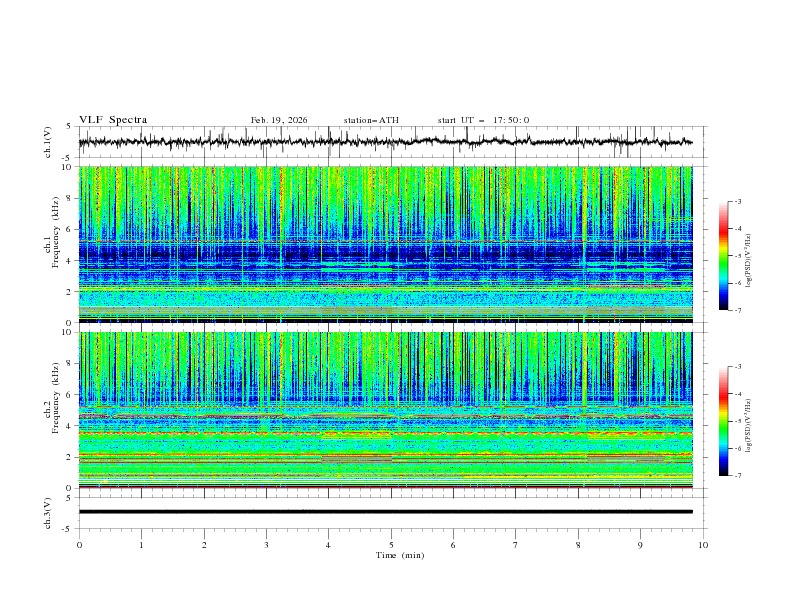Click the time axis tick label '10'
Image resolution: width=792 pixels, height=612 pixels.
(x=703, y=545)
